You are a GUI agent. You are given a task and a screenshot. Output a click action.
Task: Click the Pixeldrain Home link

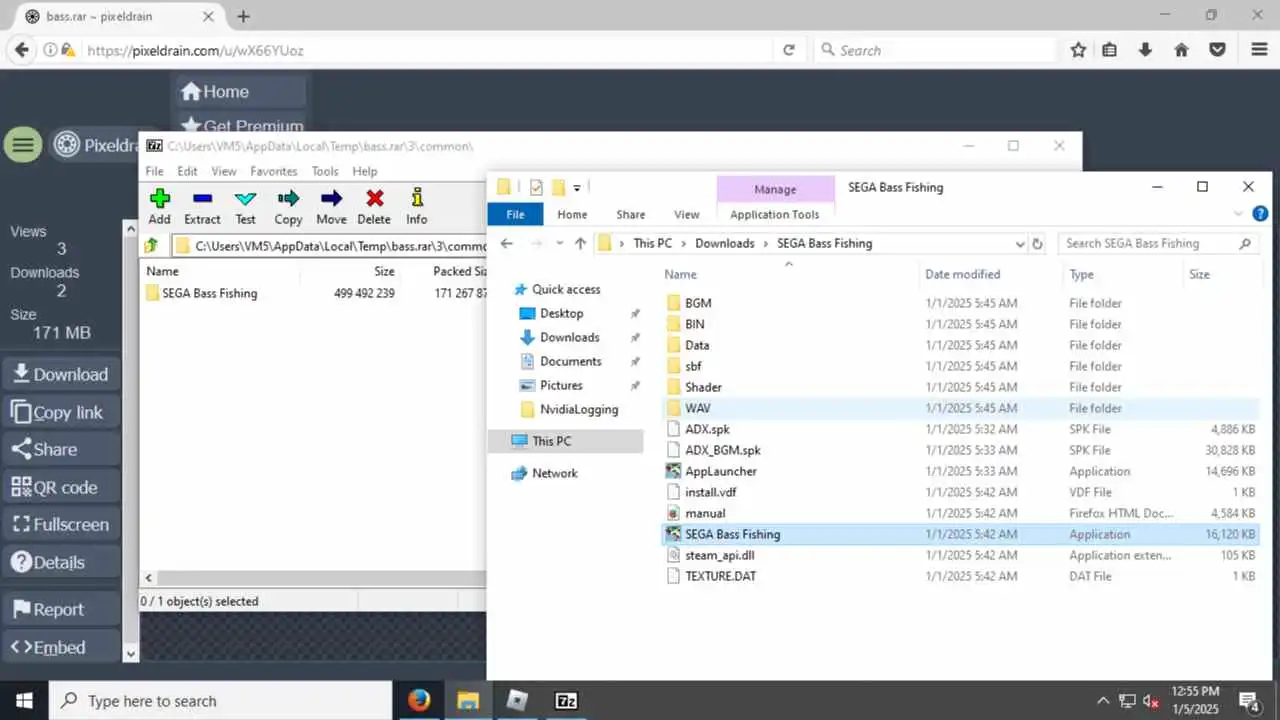click(241, 91)
